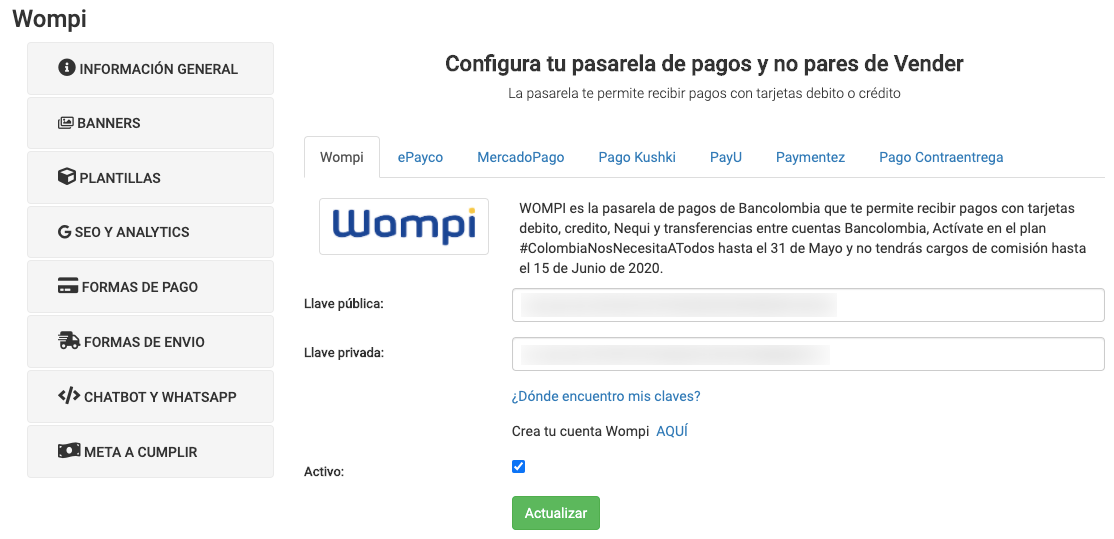
Task: Focus the Llave pública input field
Action: tap(808, 305)
